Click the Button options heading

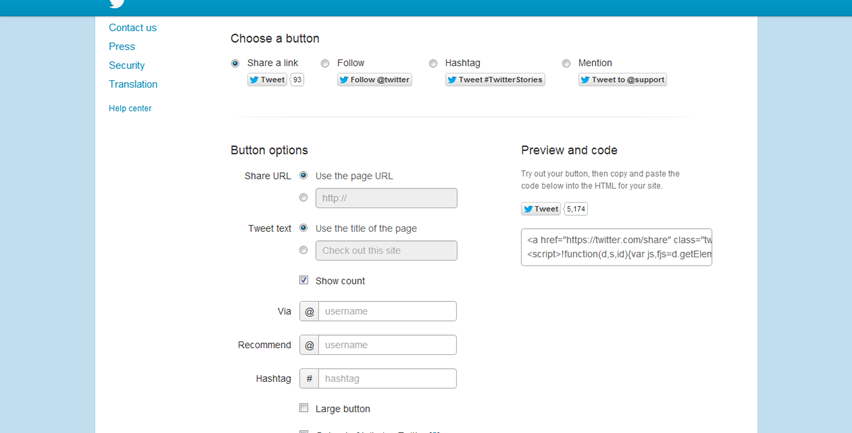tap(269, 150)
